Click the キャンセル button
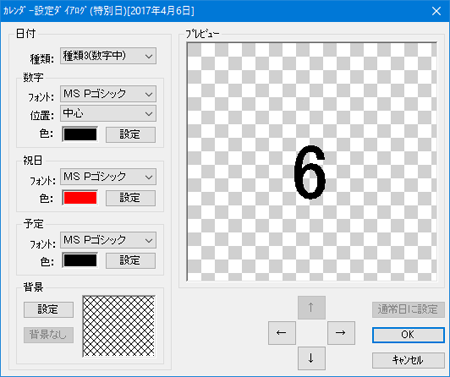The height and width of the screenshot is (377, 450). 408,360
